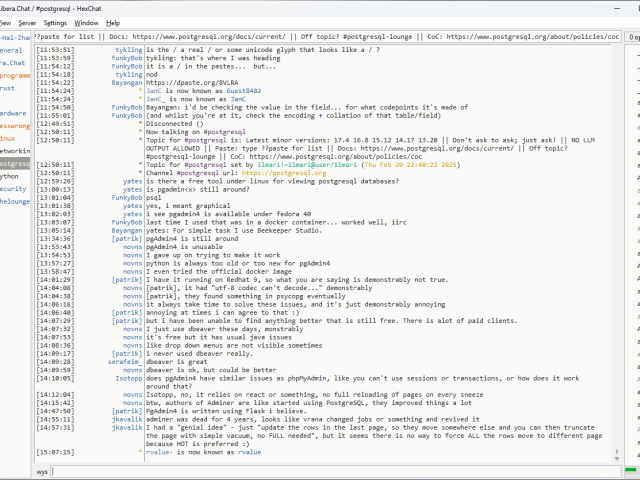Image resolution: width=640 pixels, height=480 pixels.
Task: Click the wys nickname button
Action: [43, 470]
